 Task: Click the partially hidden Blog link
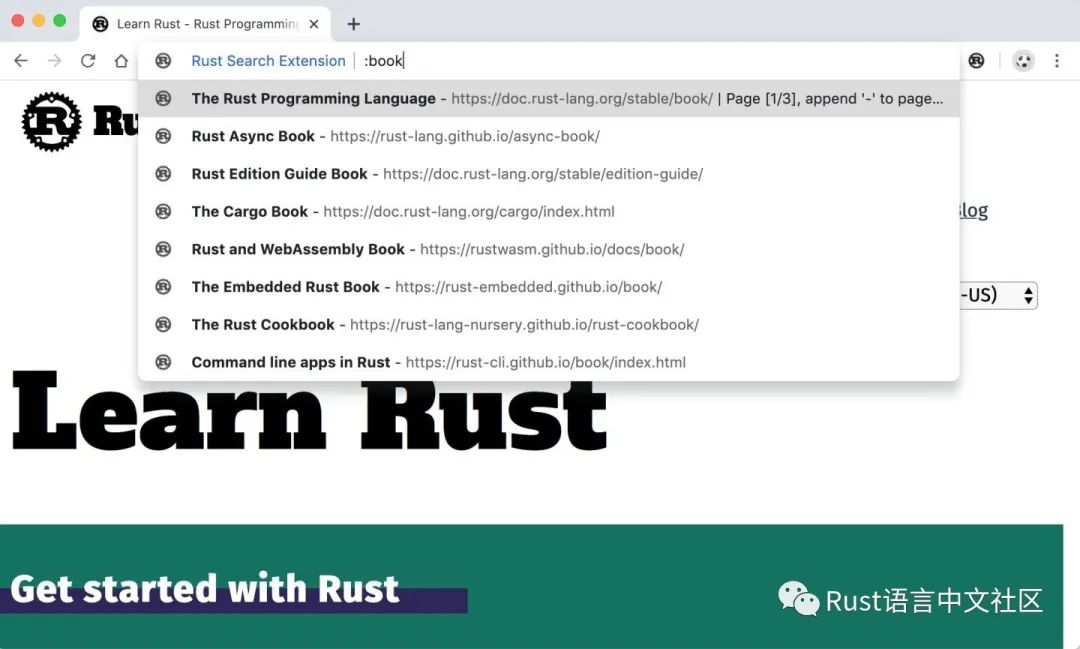974,211
